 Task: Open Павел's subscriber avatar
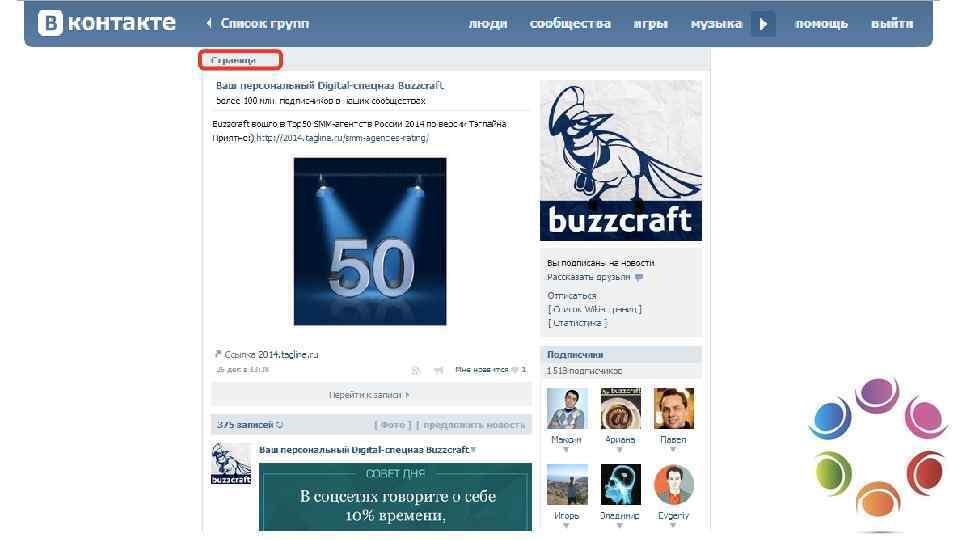pos(673,408)
